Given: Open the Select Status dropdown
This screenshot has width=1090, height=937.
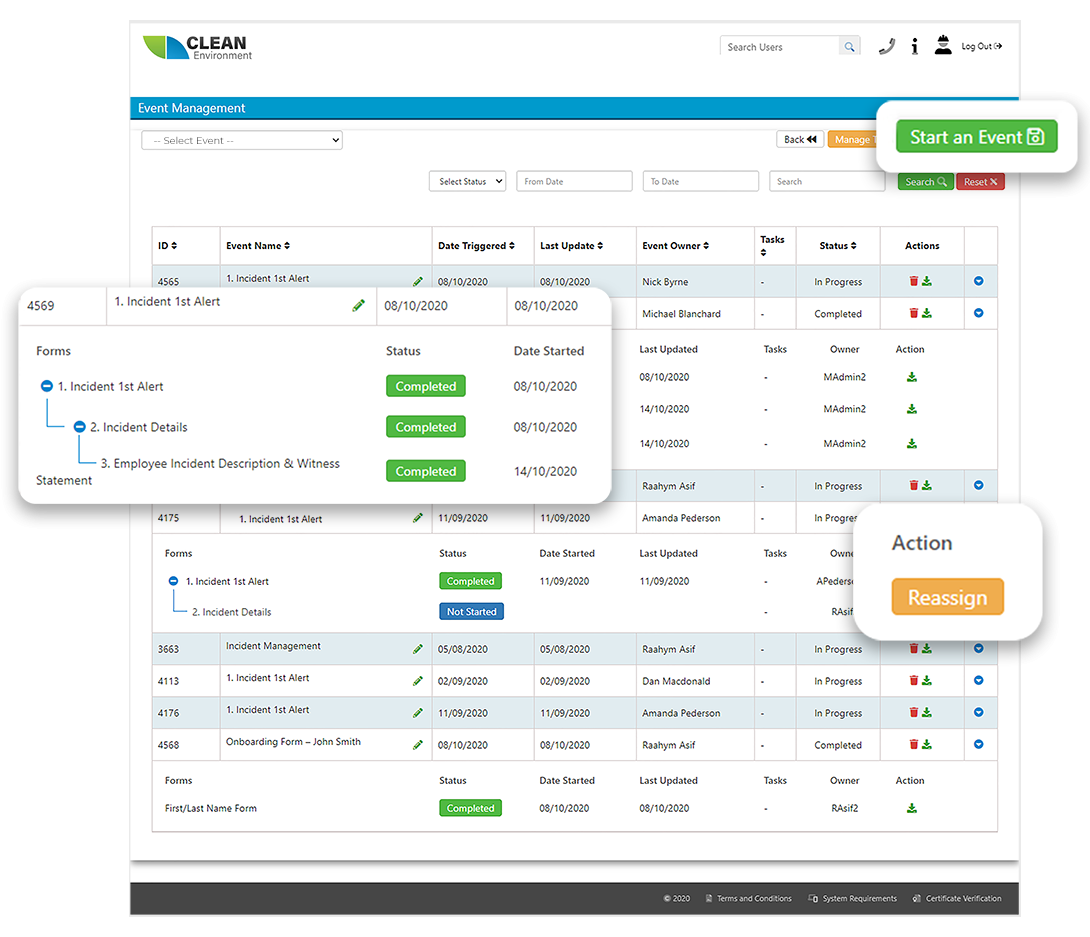Looking at the screenshot, I should (x=467, y=181).
